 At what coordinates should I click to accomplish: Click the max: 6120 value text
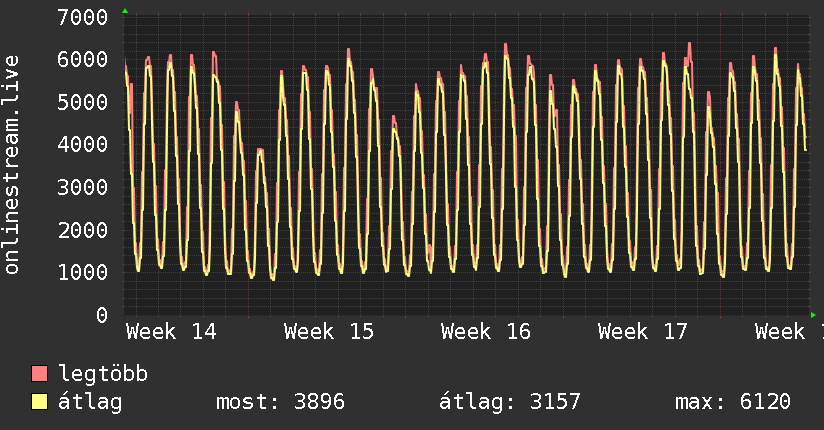(733, 402)
